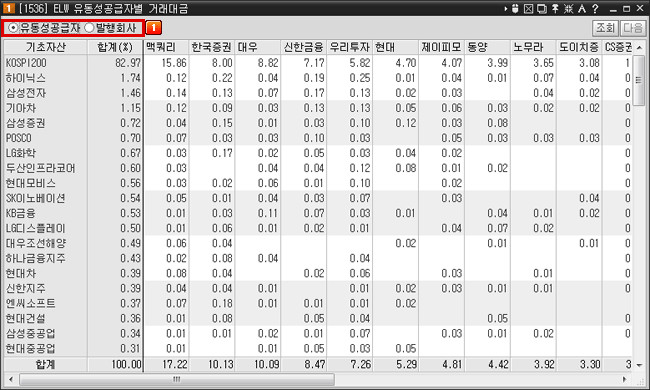This screenshot has width=650, height=390.
Task: Select the 발행회사 radio button
Action: click(x=89, y=28)
